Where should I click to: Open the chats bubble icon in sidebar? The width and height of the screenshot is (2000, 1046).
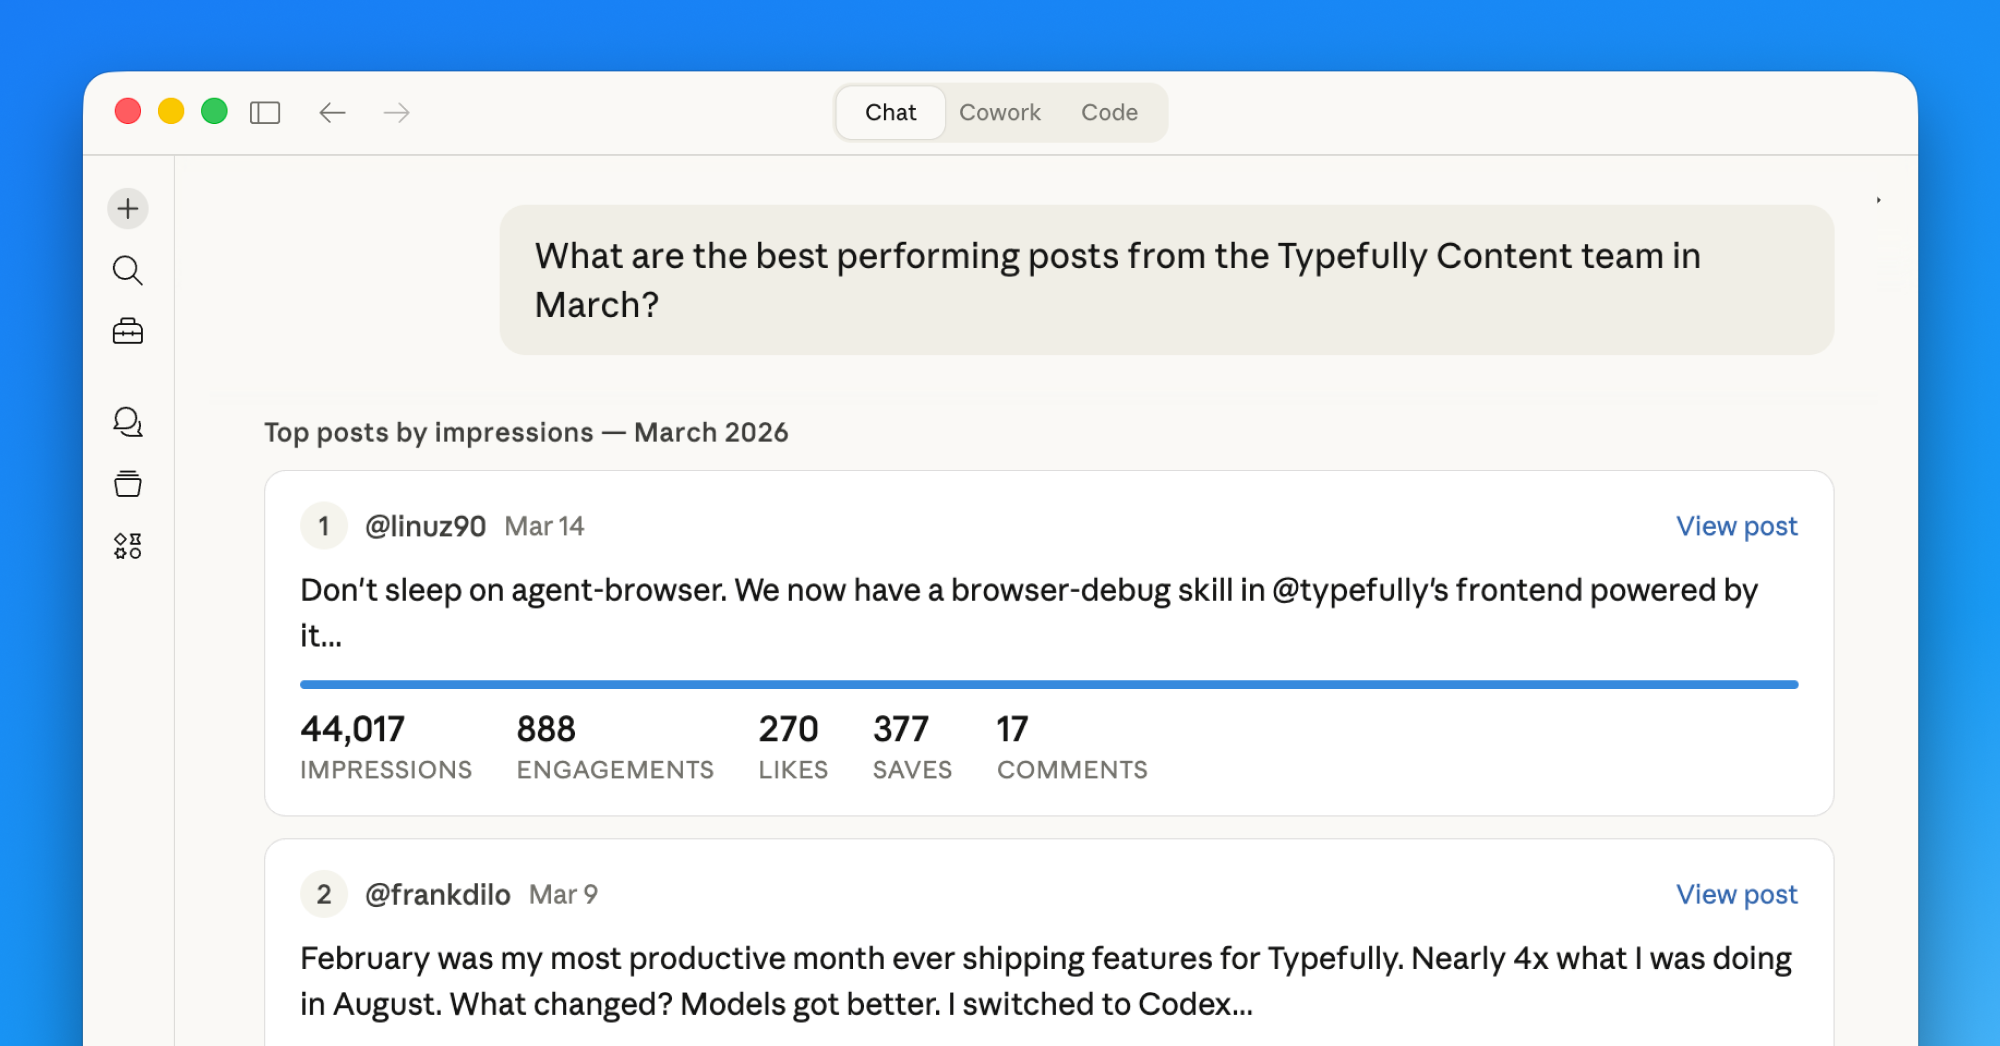pyautogui.click(x=128, y=422)
